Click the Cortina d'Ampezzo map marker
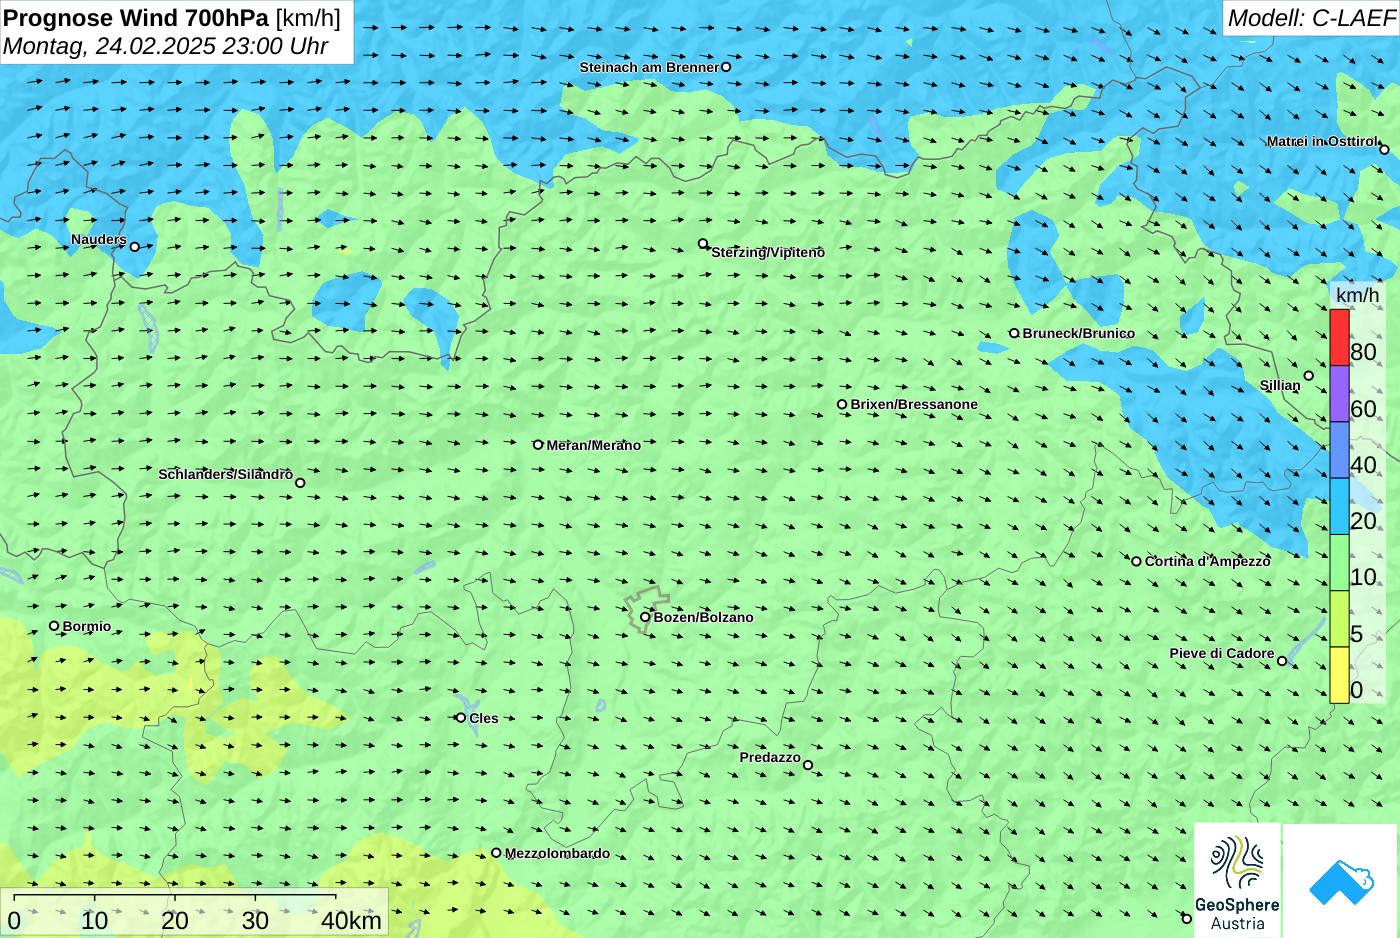1400x938 pixels. [1136, 561]
